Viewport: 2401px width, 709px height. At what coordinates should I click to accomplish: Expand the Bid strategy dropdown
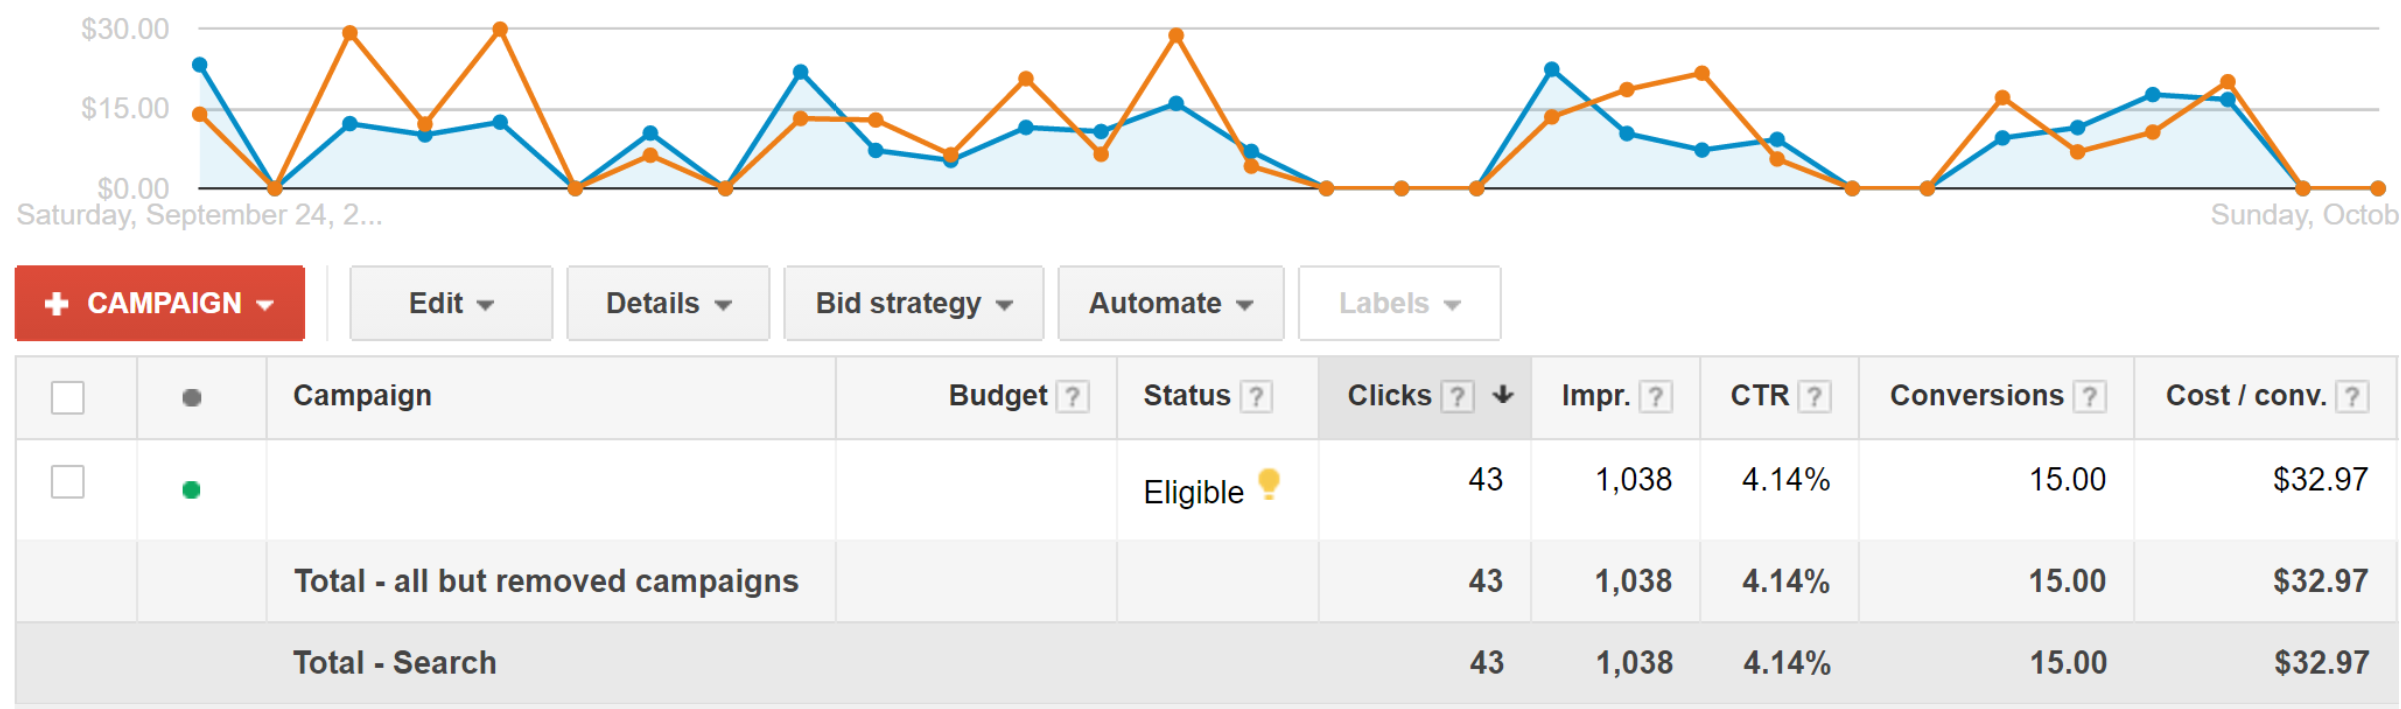914,303
